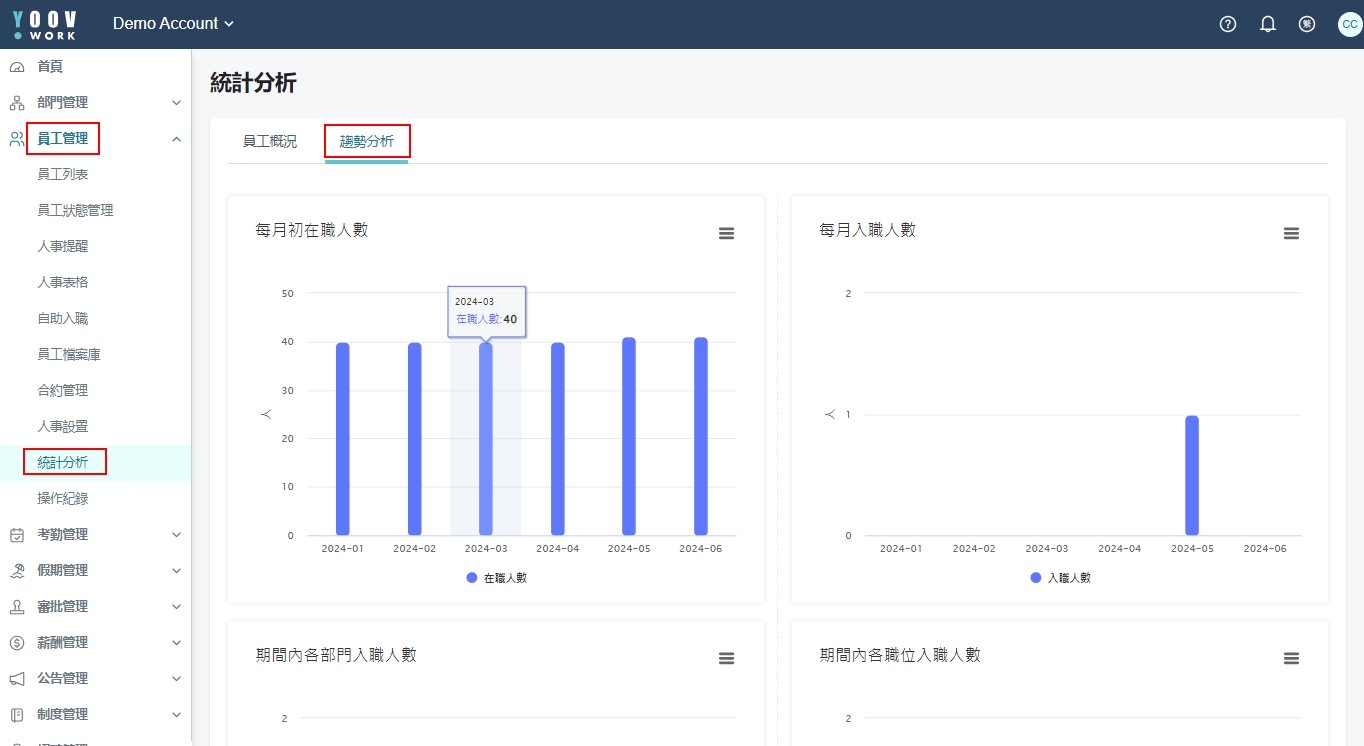Open the notifications bell icon

click(1268, 24)
